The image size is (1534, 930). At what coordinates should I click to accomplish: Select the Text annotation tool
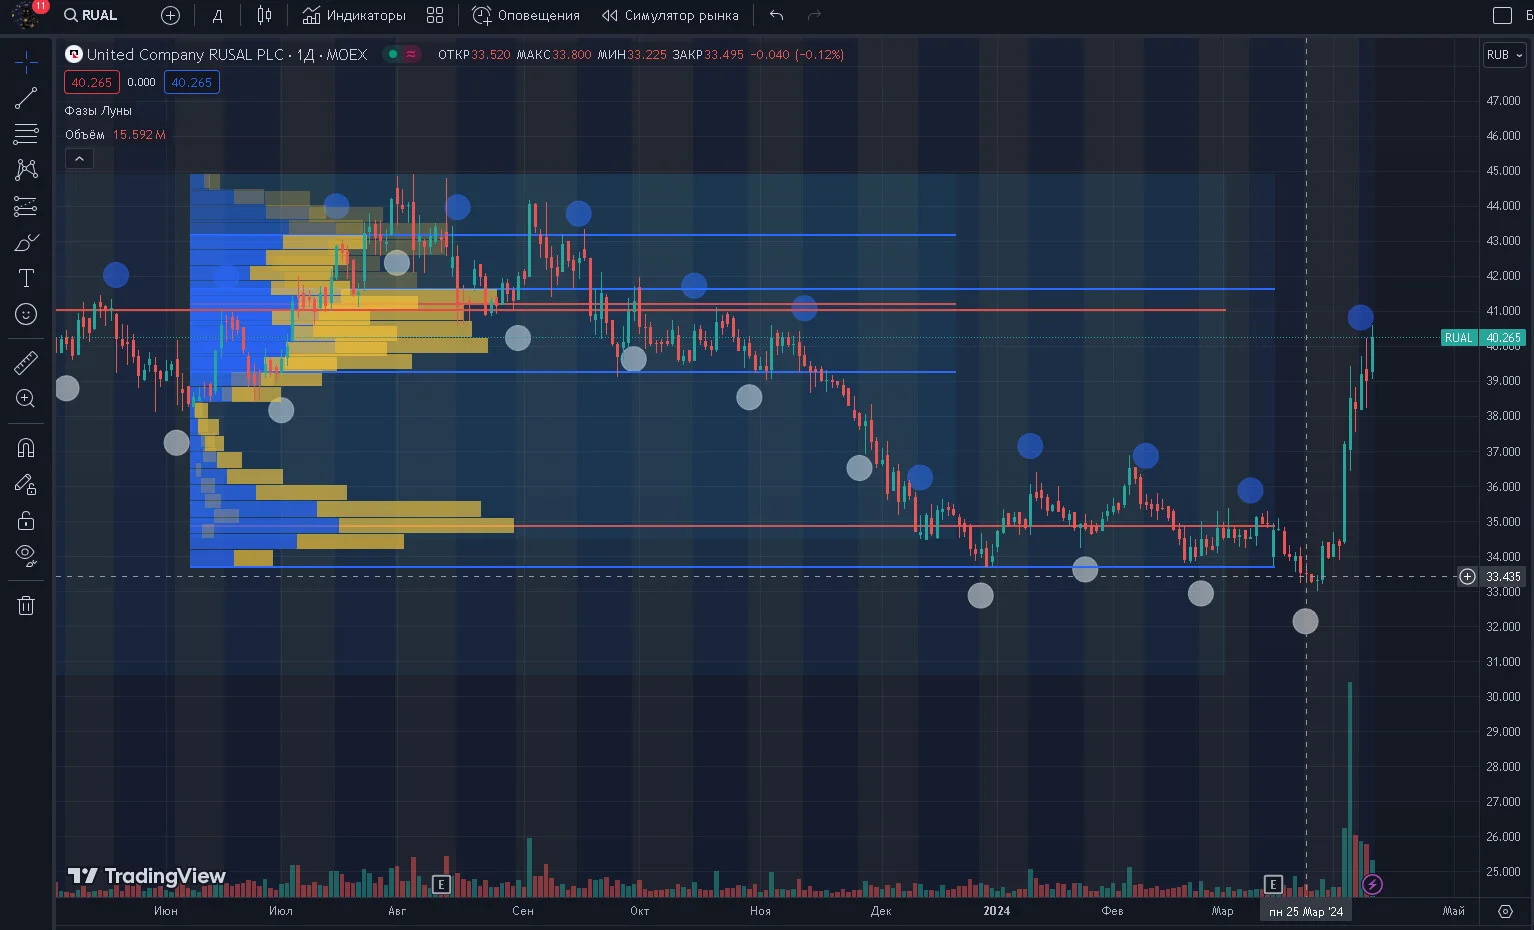pyautogui.click(x=26, y=278)
